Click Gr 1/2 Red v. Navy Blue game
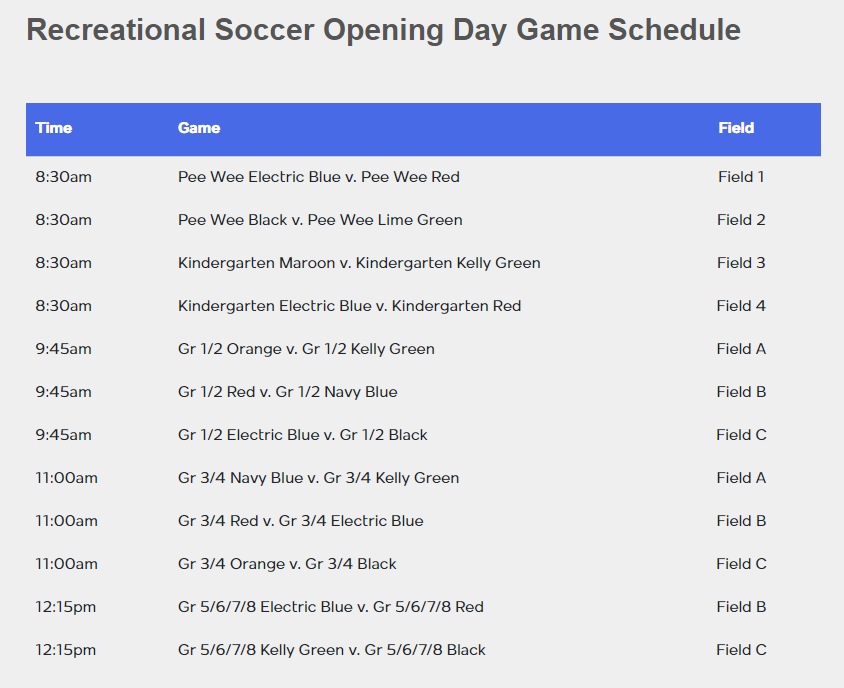 (x=287, y=392)
